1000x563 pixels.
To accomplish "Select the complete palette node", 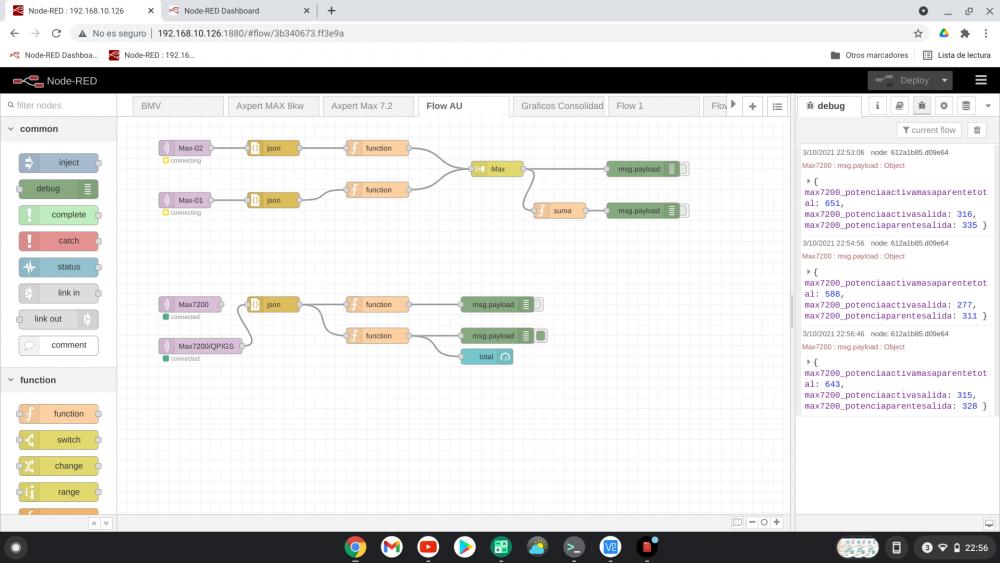I will coord(59,215).
